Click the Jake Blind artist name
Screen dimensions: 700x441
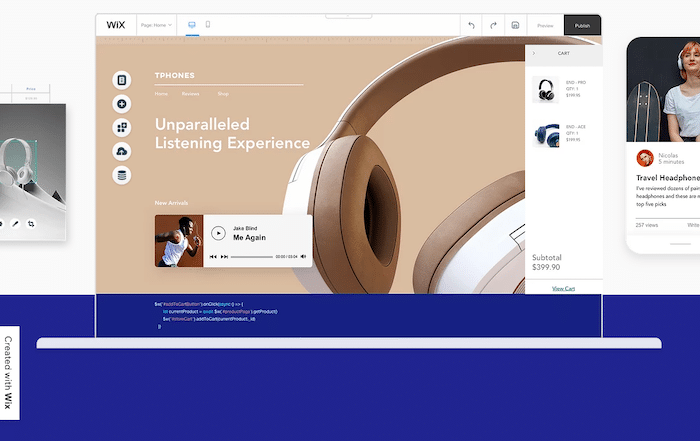(x=245, y=228)
